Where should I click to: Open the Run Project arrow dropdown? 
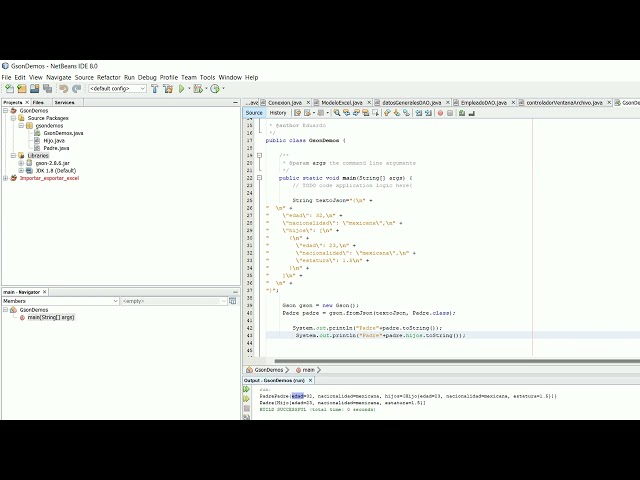coord(189,89)
